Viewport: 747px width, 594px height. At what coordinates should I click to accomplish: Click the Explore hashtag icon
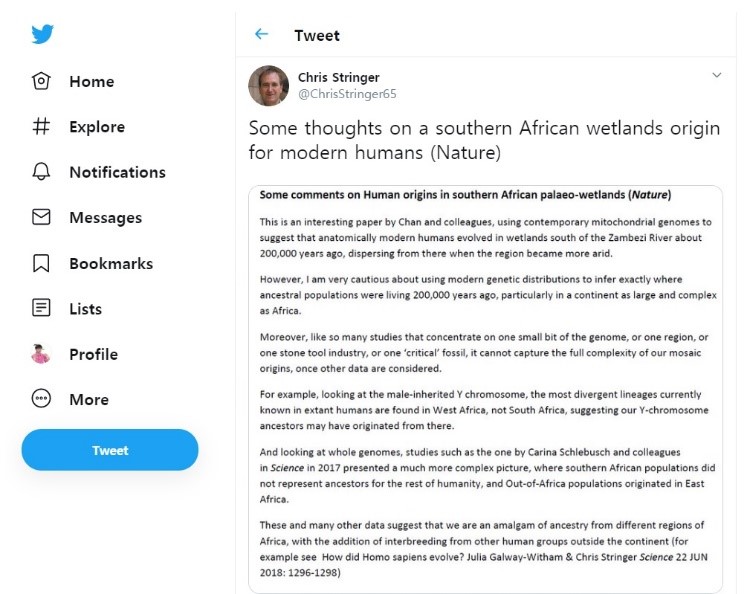pos(41,127)
